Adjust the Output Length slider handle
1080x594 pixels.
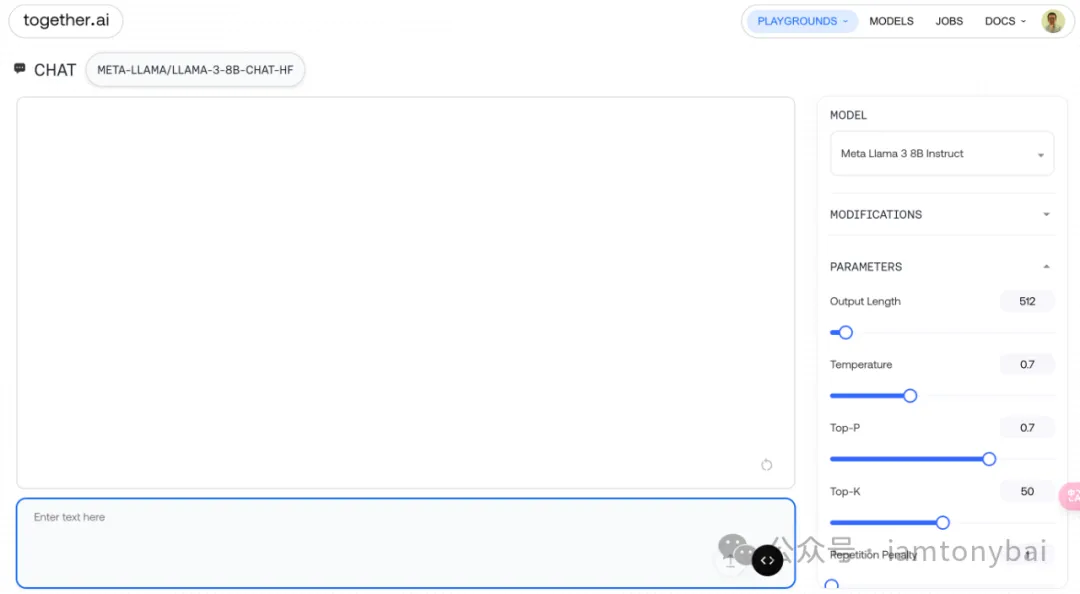click(846, 333)
